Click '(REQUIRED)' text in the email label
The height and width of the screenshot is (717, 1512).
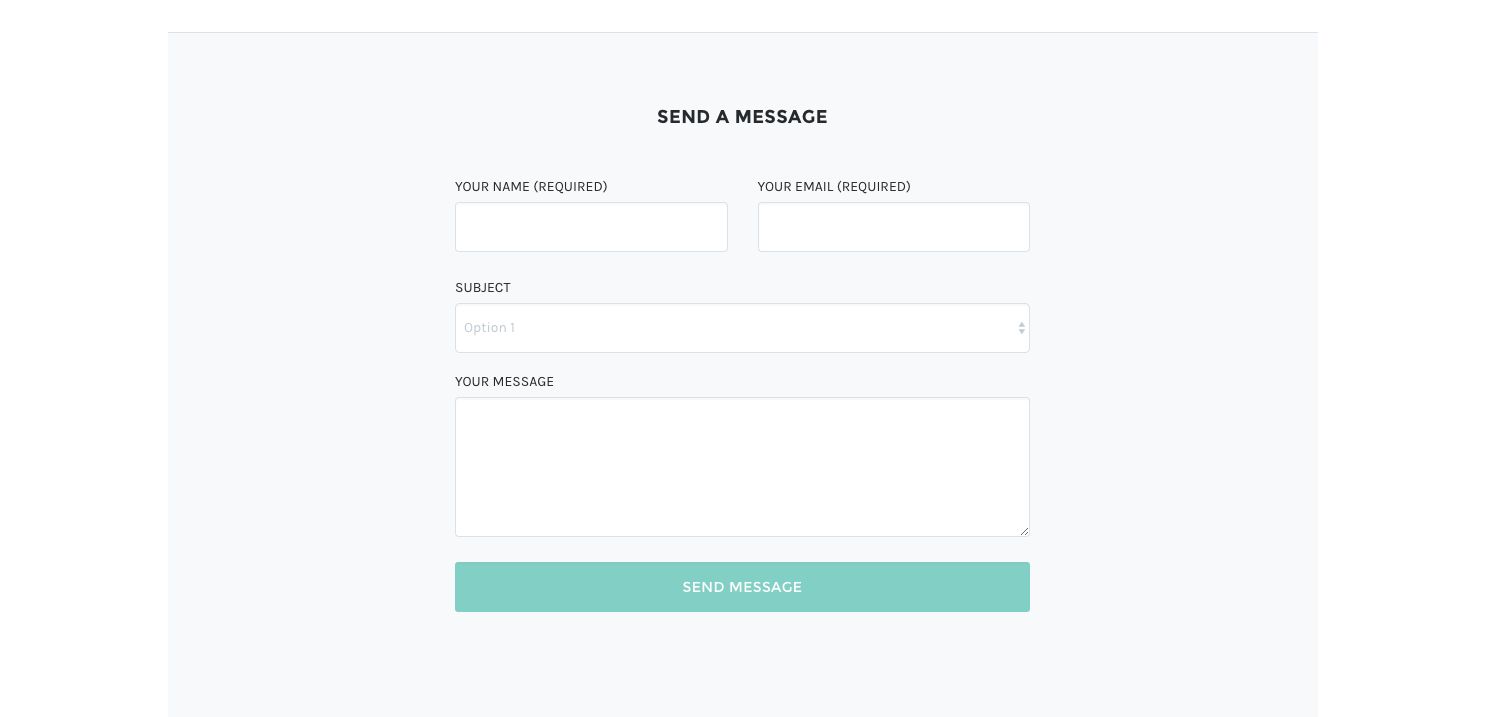pyautogui.click(x=873, y=187)
